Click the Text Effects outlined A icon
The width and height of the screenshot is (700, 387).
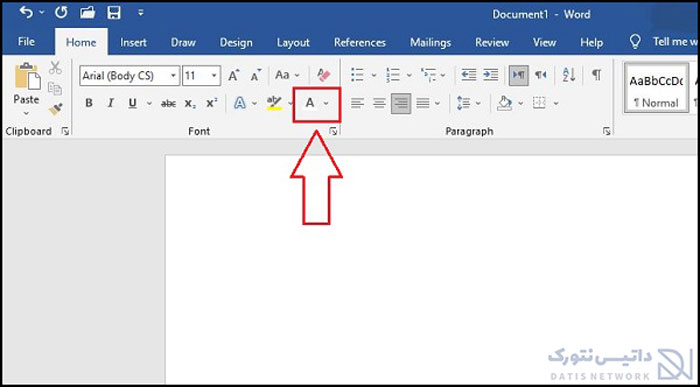pyautogui.click(x=240, y=104)
